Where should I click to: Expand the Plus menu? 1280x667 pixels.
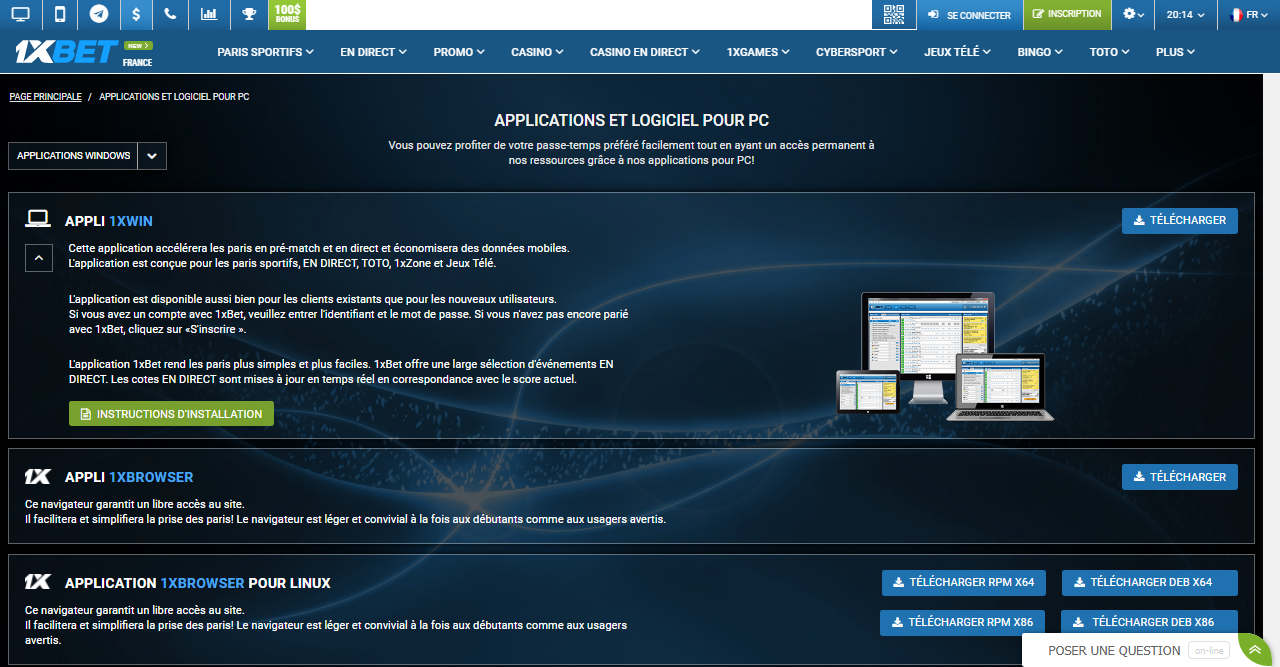point(1175,52)
